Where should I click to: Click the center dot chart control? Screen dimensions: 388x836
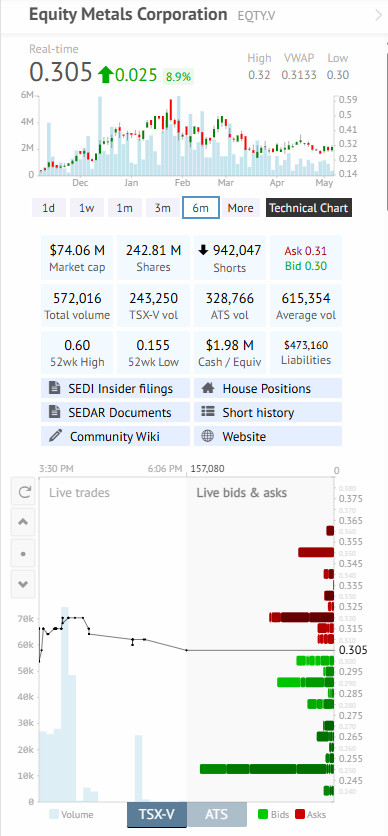pos(23,553)
